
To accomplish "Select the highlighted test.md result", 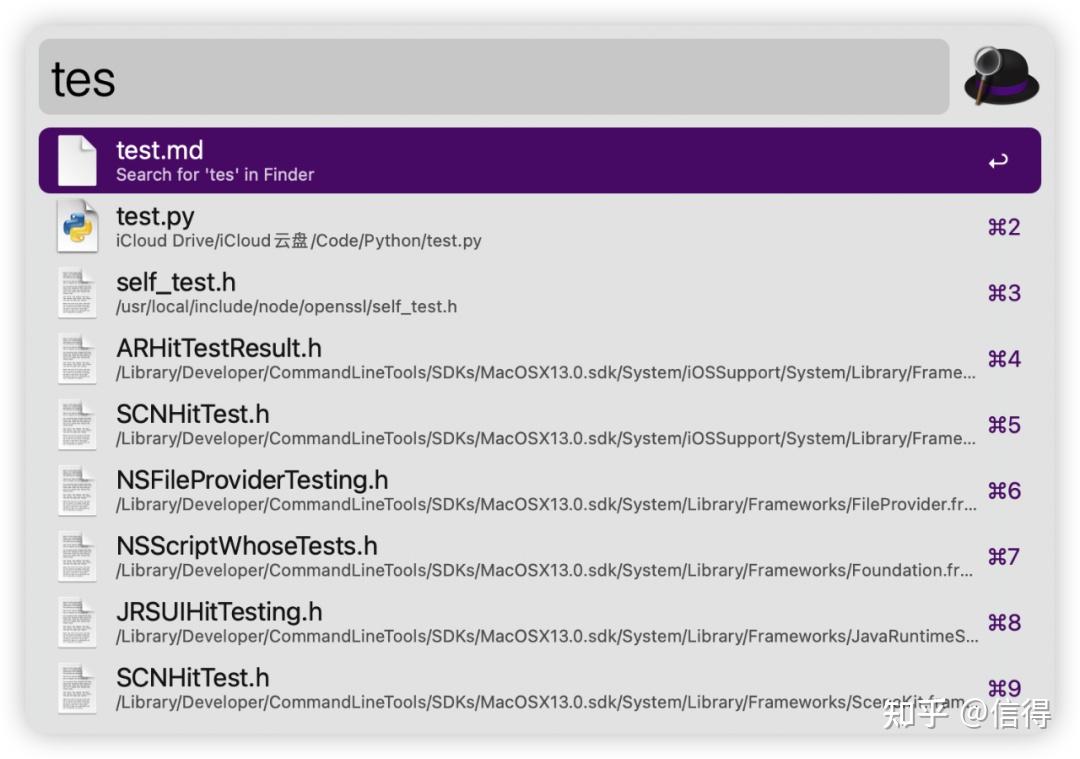I will 160,151.
